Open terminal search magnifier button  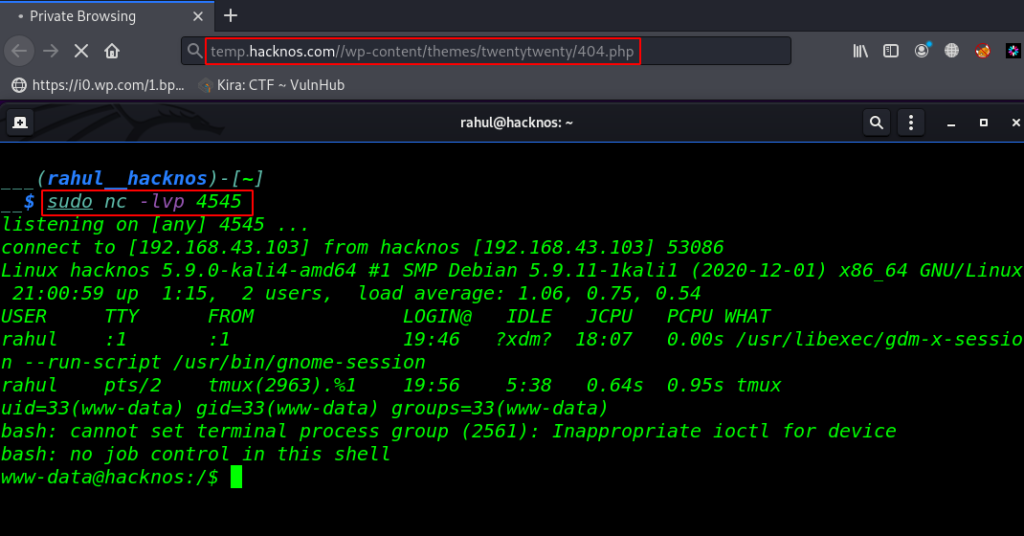(876, 123)
